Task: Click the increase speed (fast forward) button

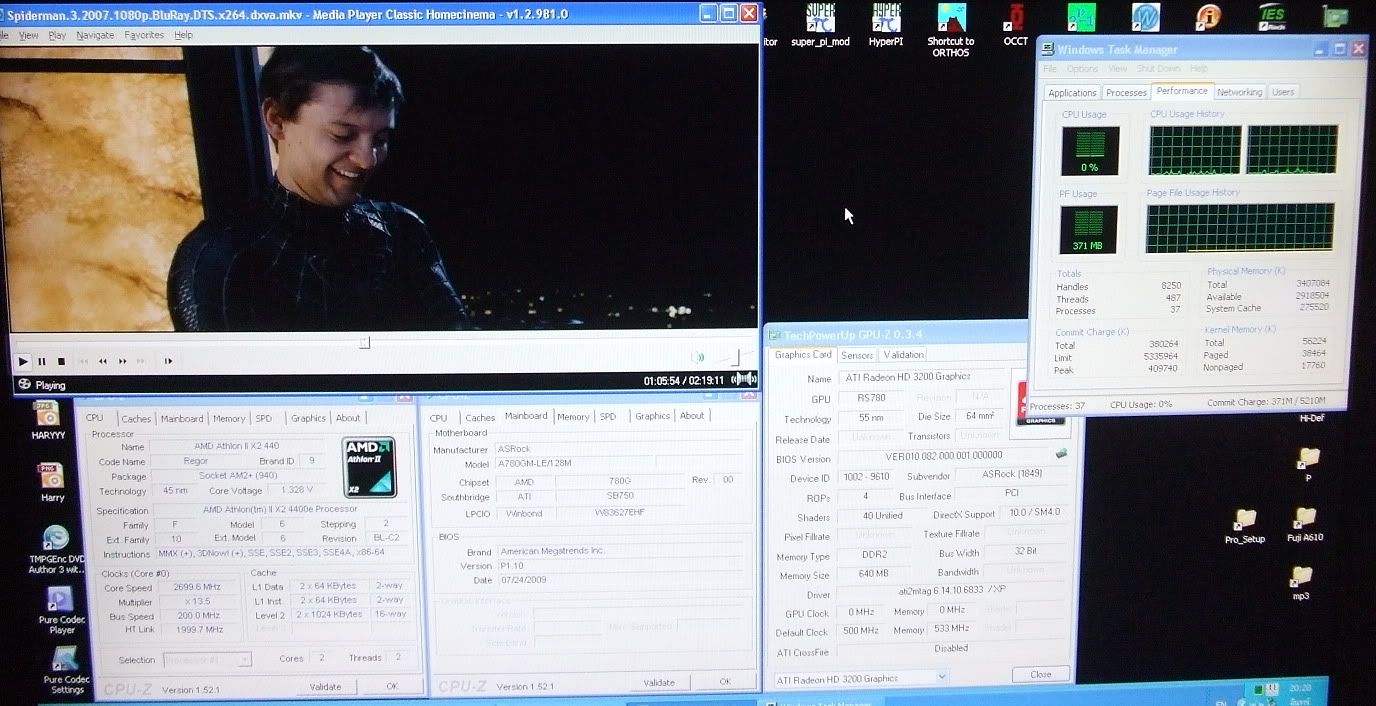Action: coord(123,361)
